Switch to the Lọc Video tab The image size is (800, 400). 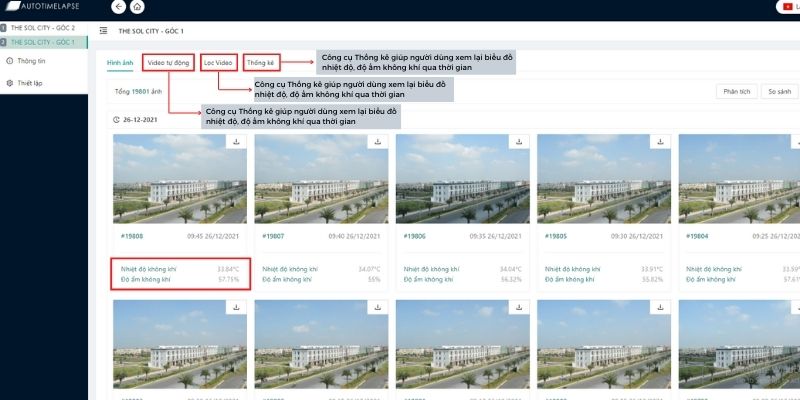(x=218, y=63)
